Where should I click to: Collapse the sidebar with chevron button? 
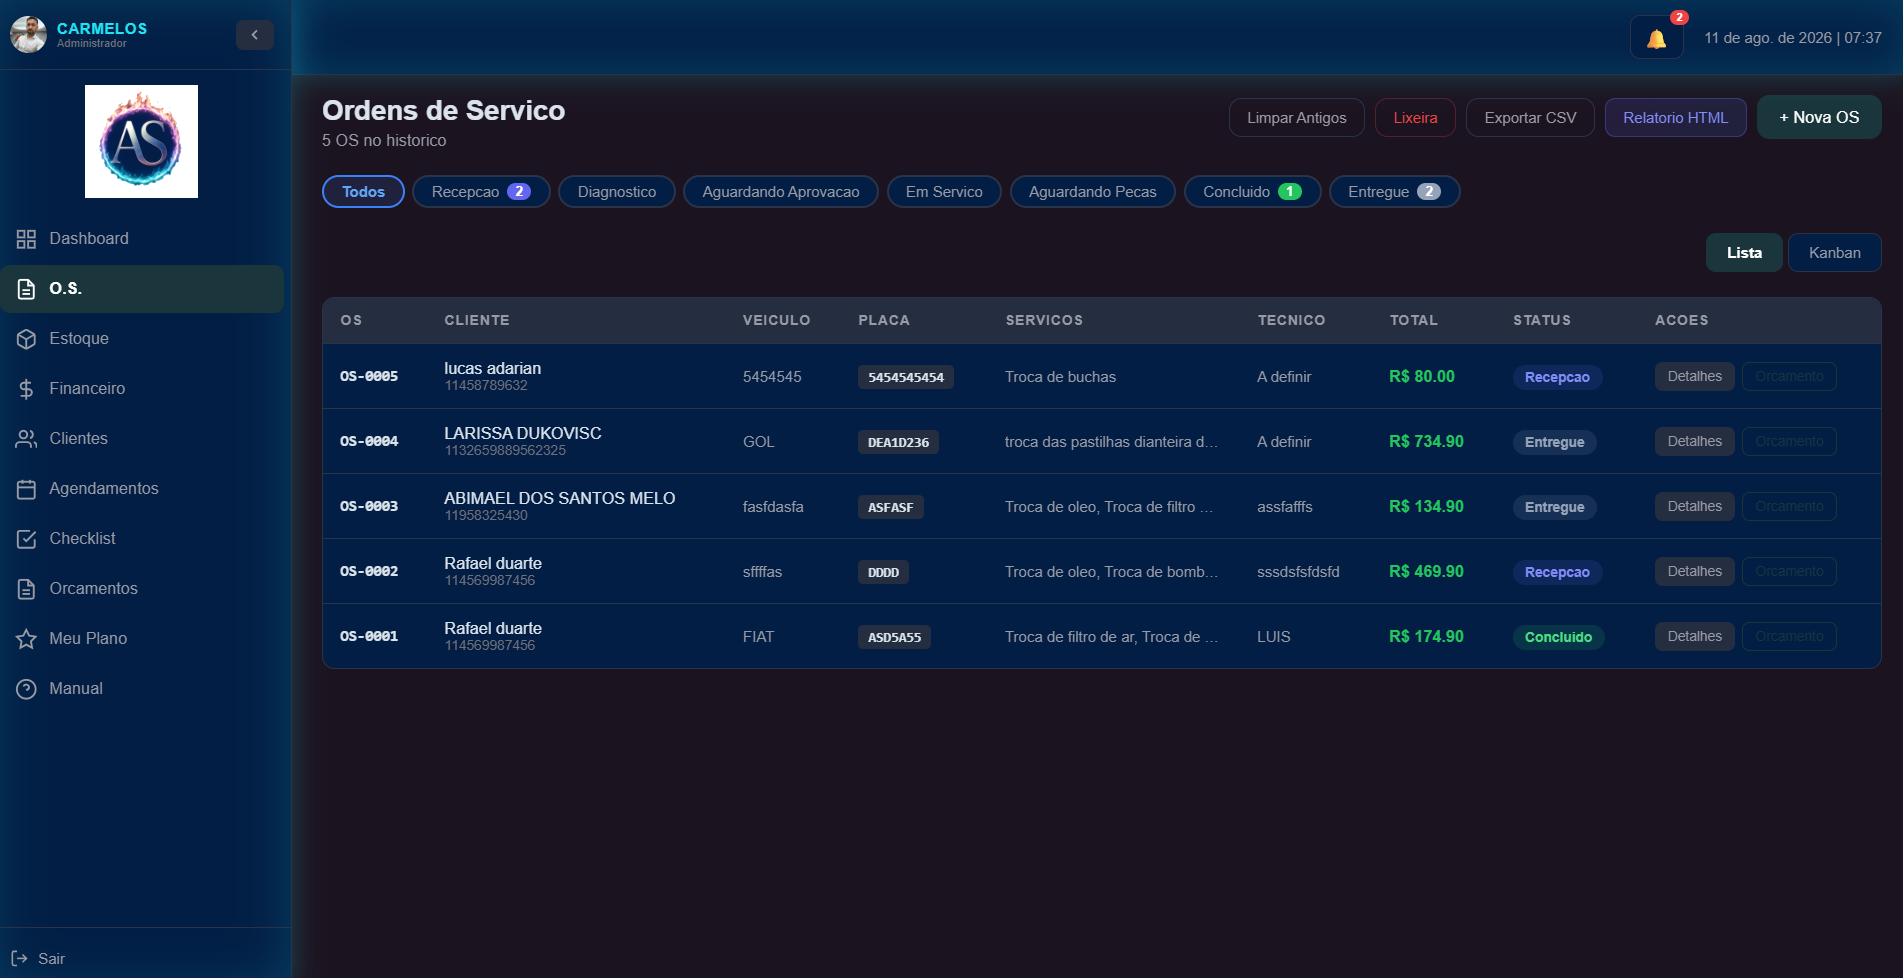tap(255, 35)
